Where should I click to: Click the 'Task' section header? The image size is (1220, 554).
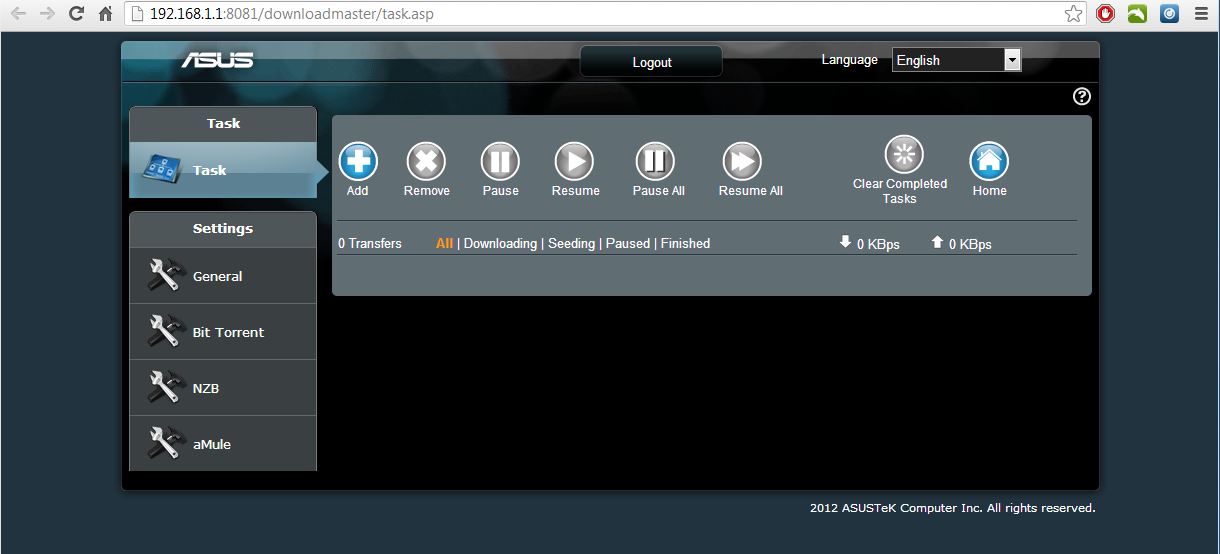point(223,123)
